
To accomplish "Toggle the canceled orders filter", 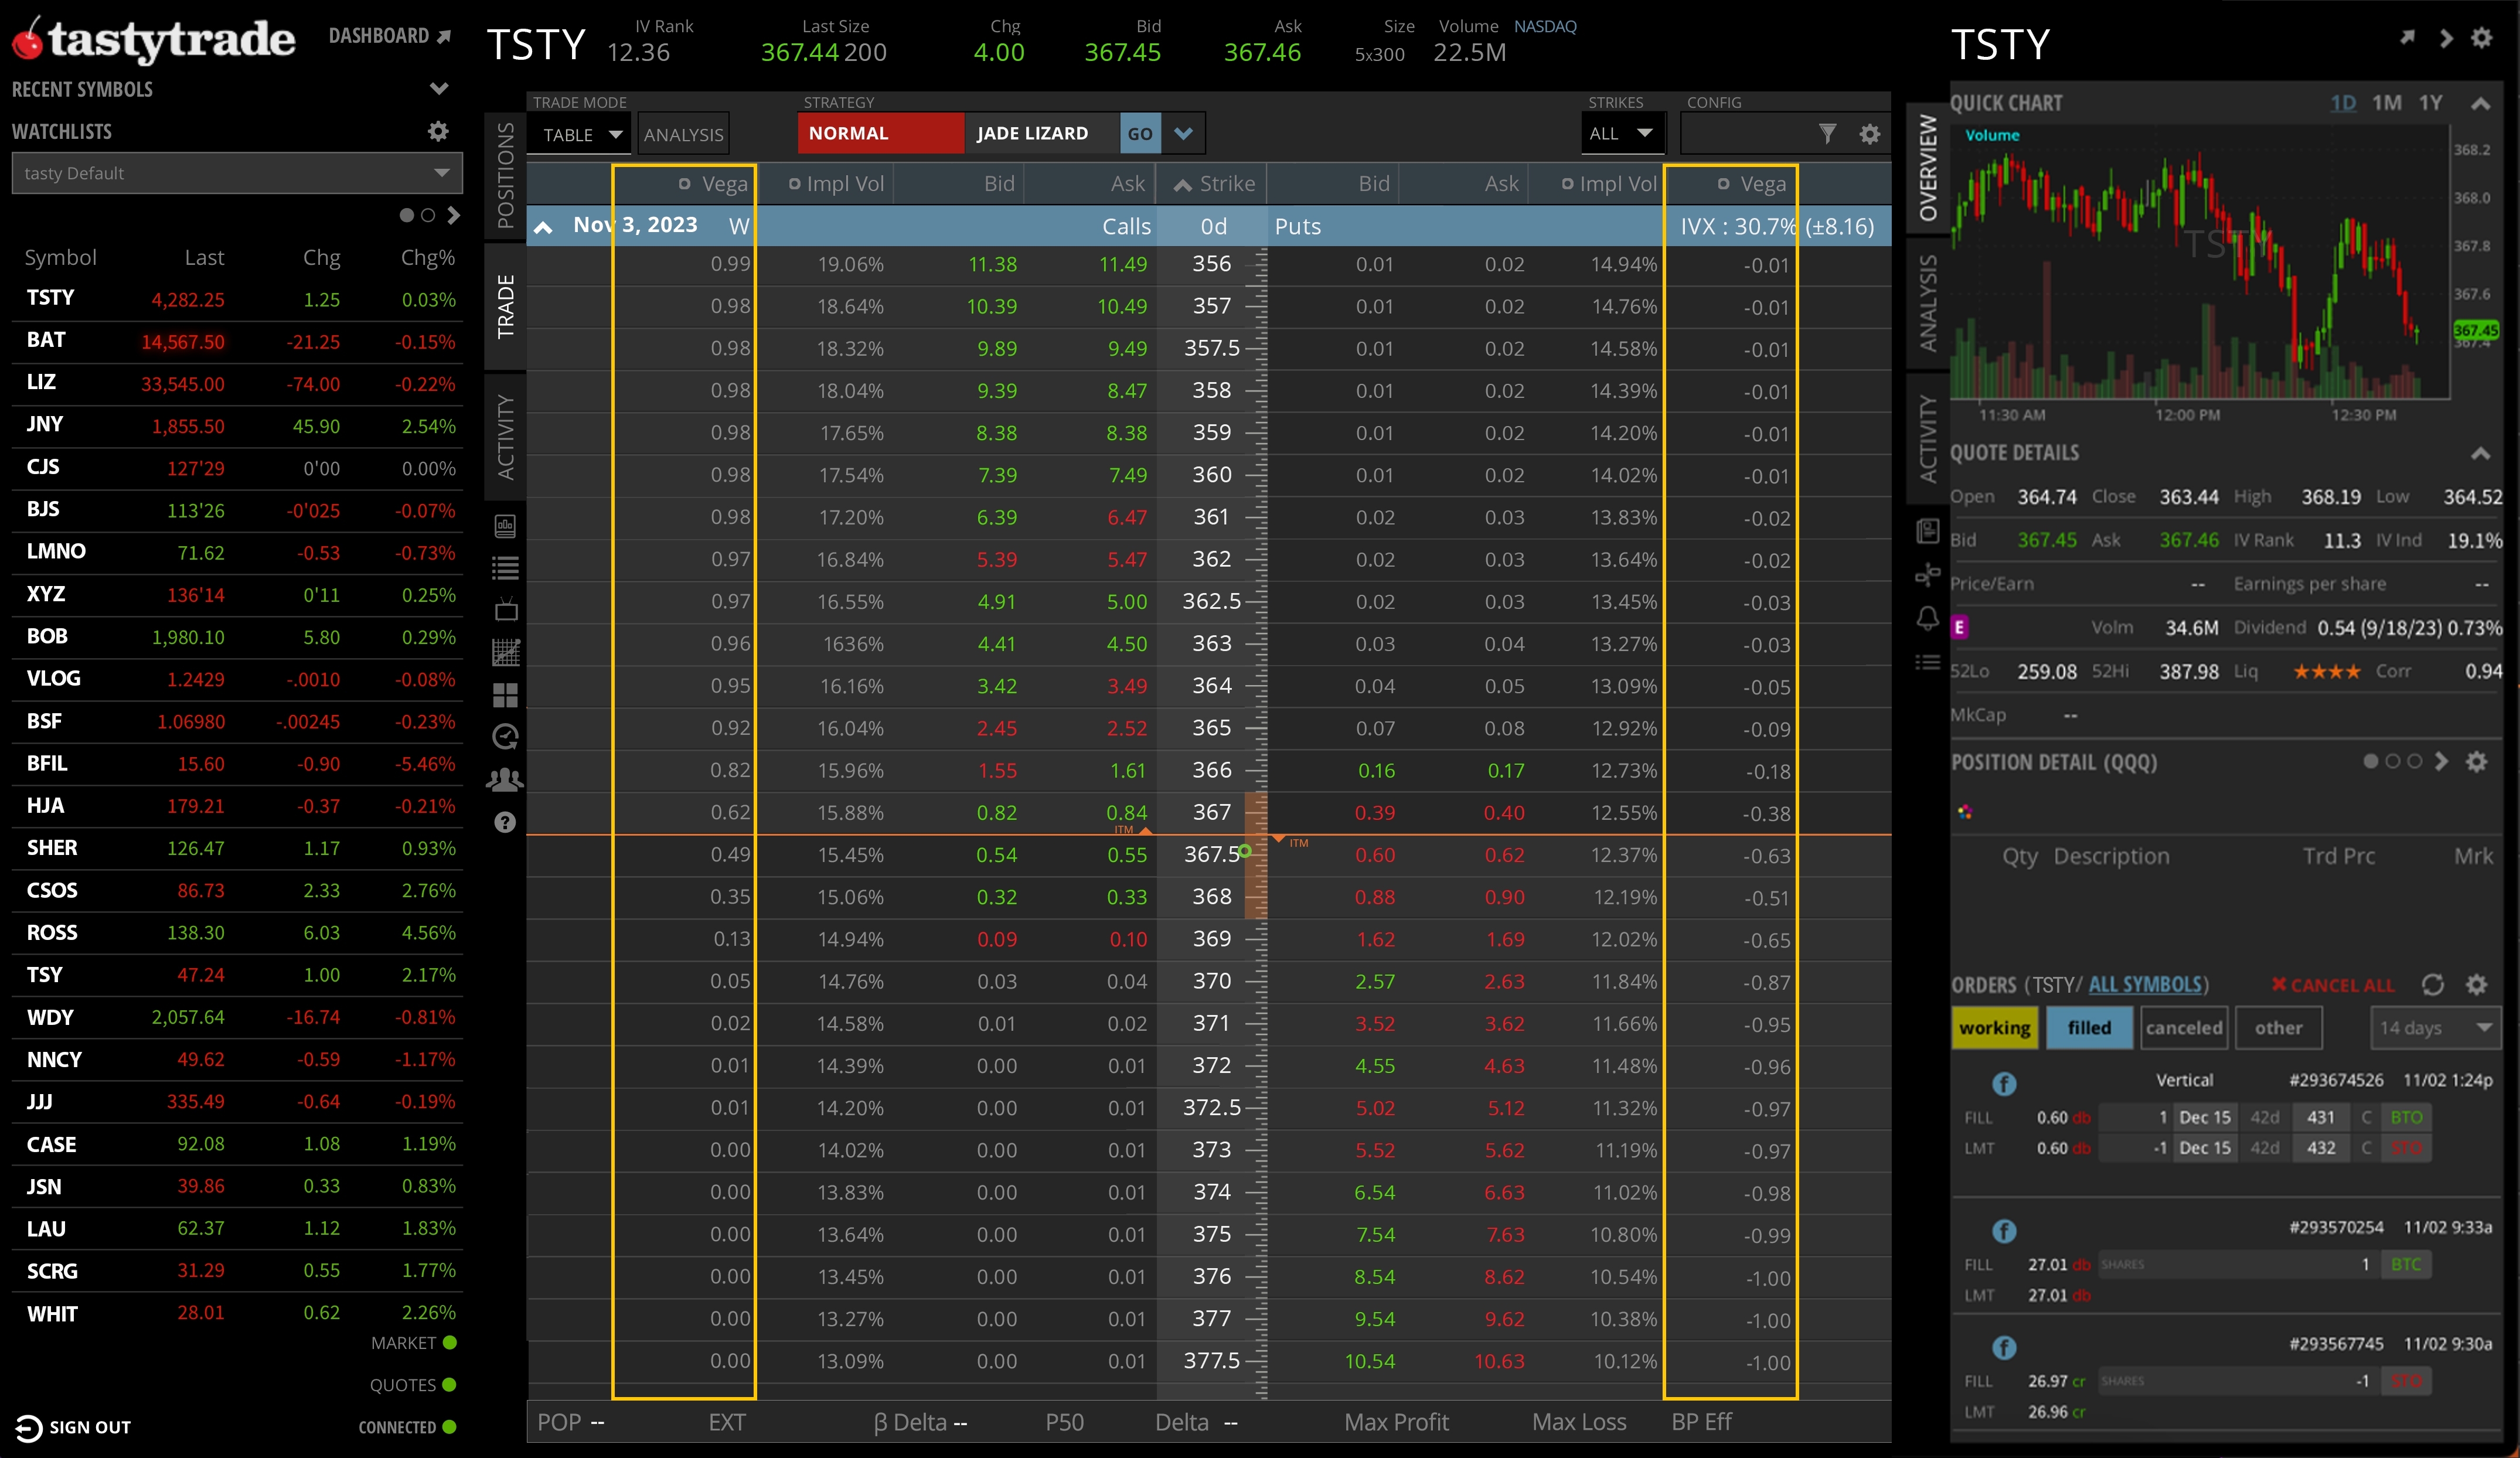I will point(2185,1027).
